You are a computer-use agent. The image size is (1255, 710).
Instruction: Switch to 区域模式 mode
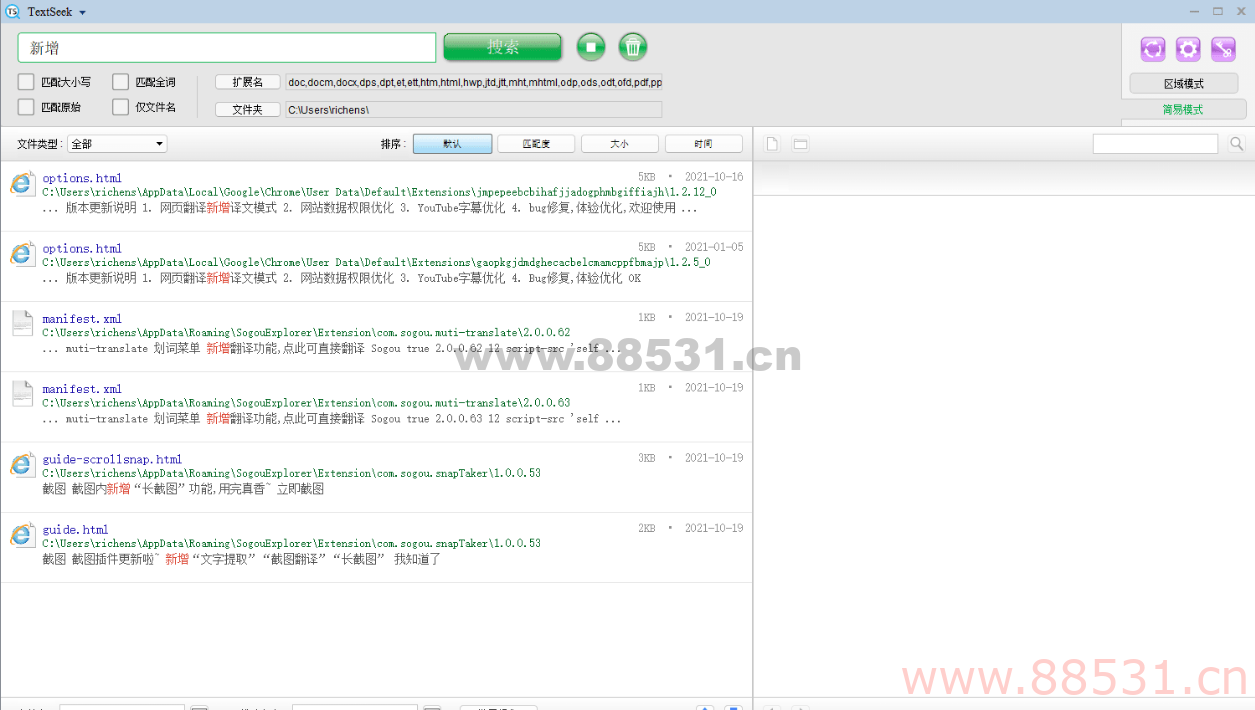point(1184,83)
